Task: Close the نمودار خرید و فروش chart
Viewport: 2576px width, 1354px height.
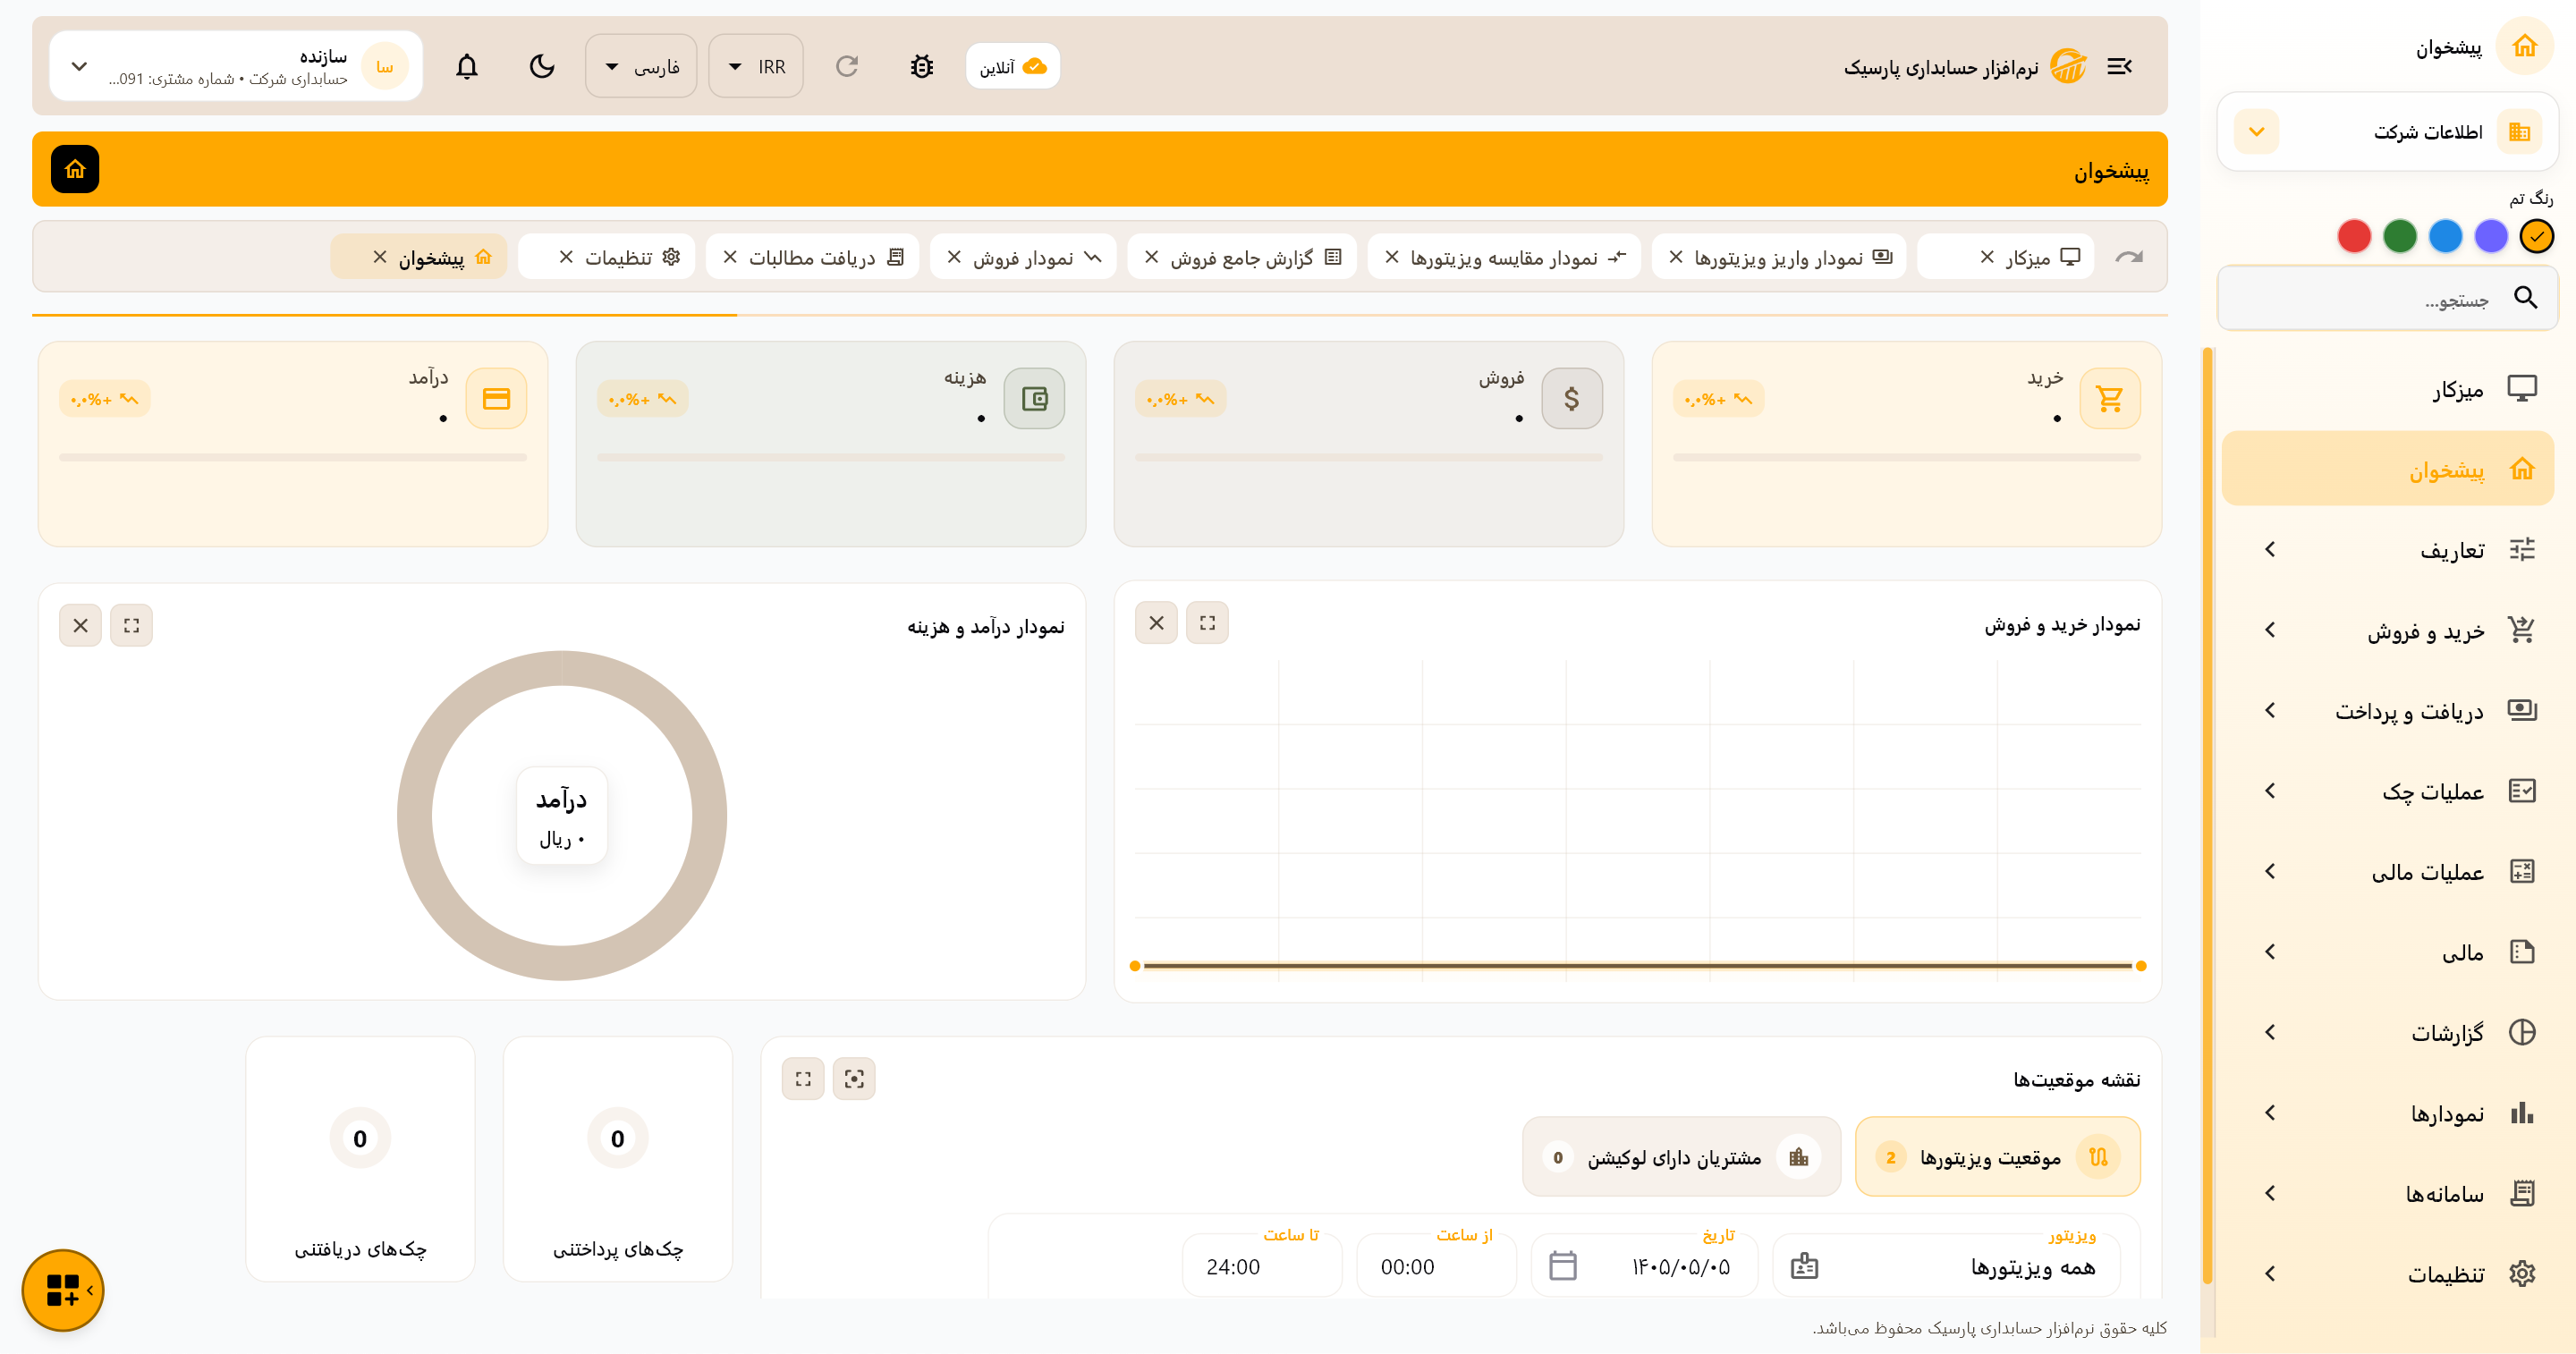Action: point(1156,622)
